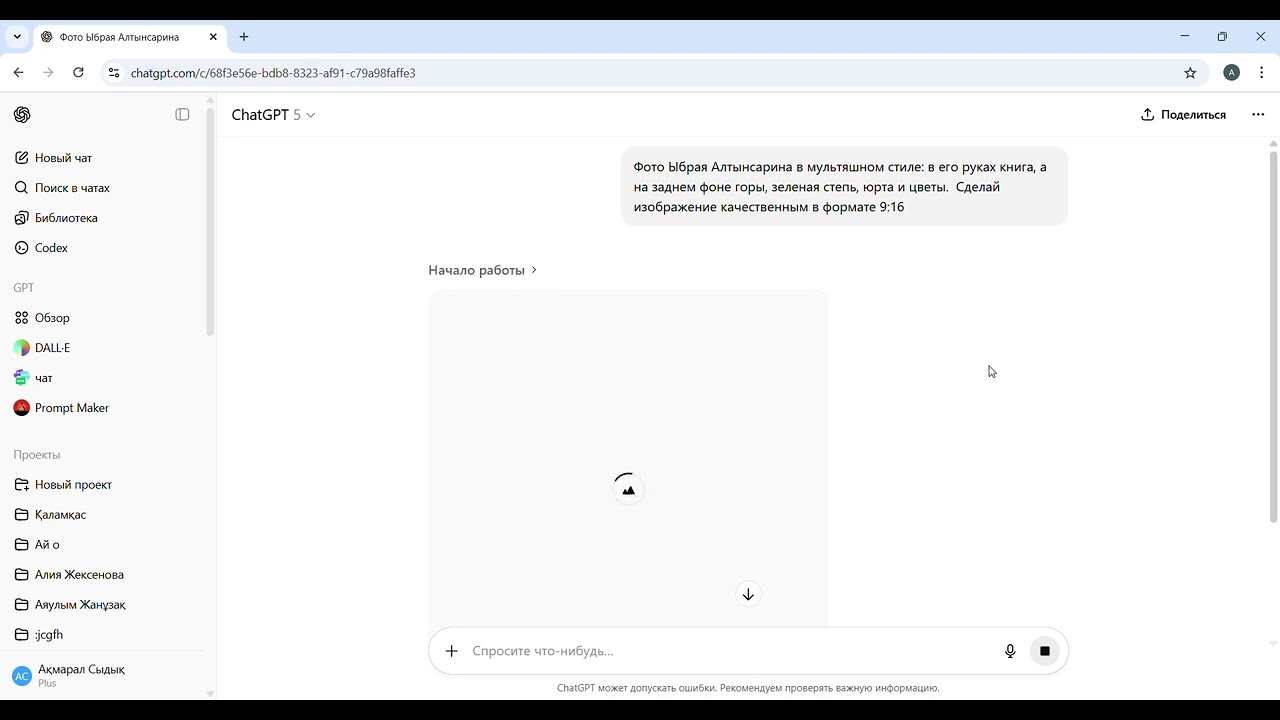Click the Проекты section header

37,455
